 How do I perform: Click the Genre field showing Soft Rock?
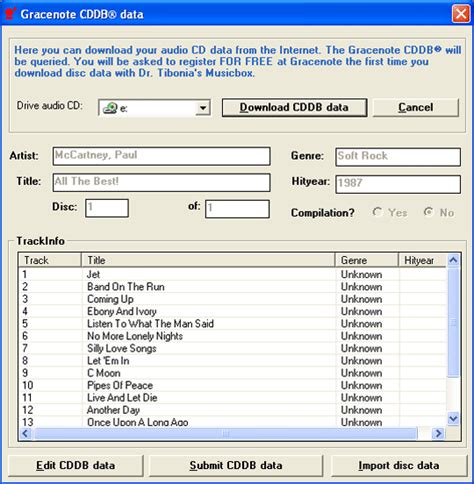pos(398,157)
